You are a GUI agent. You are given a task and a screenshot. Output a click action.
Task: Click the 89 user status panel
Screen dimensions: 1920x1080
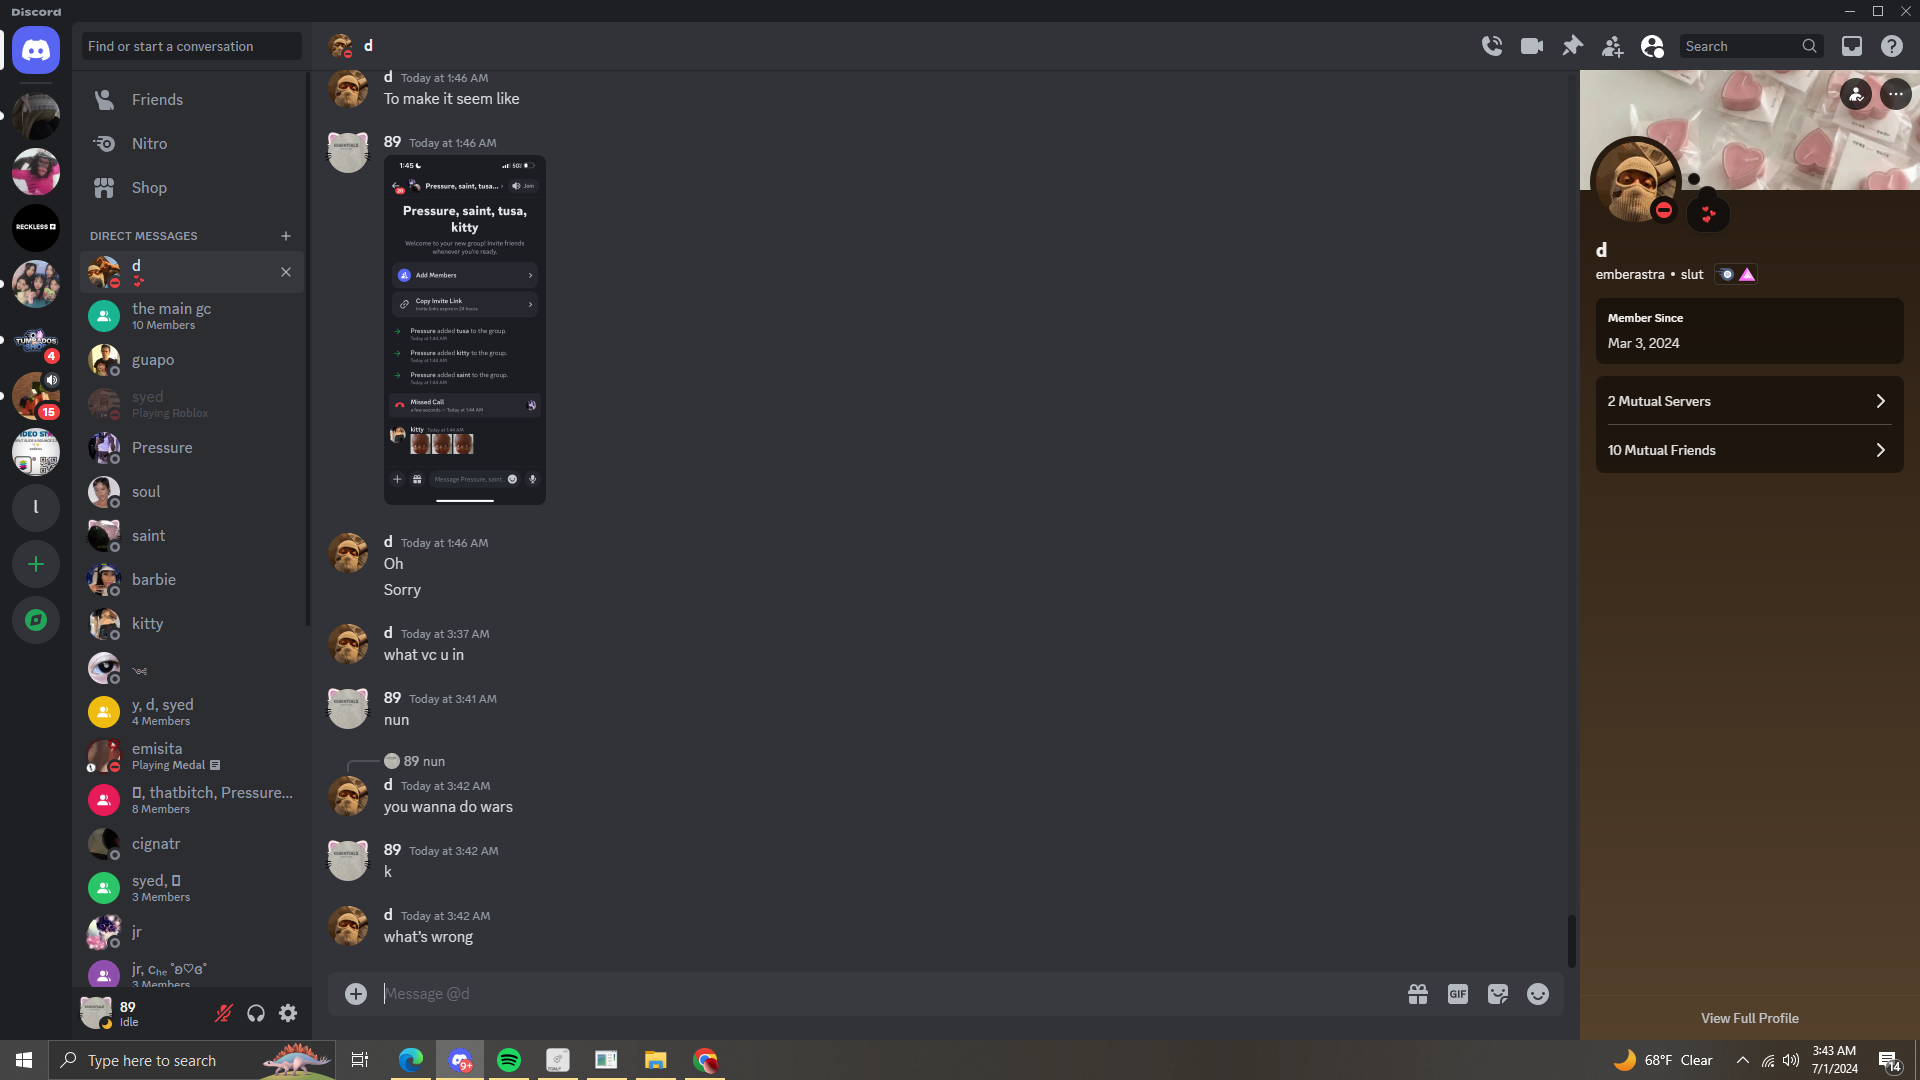point(140,1014)
